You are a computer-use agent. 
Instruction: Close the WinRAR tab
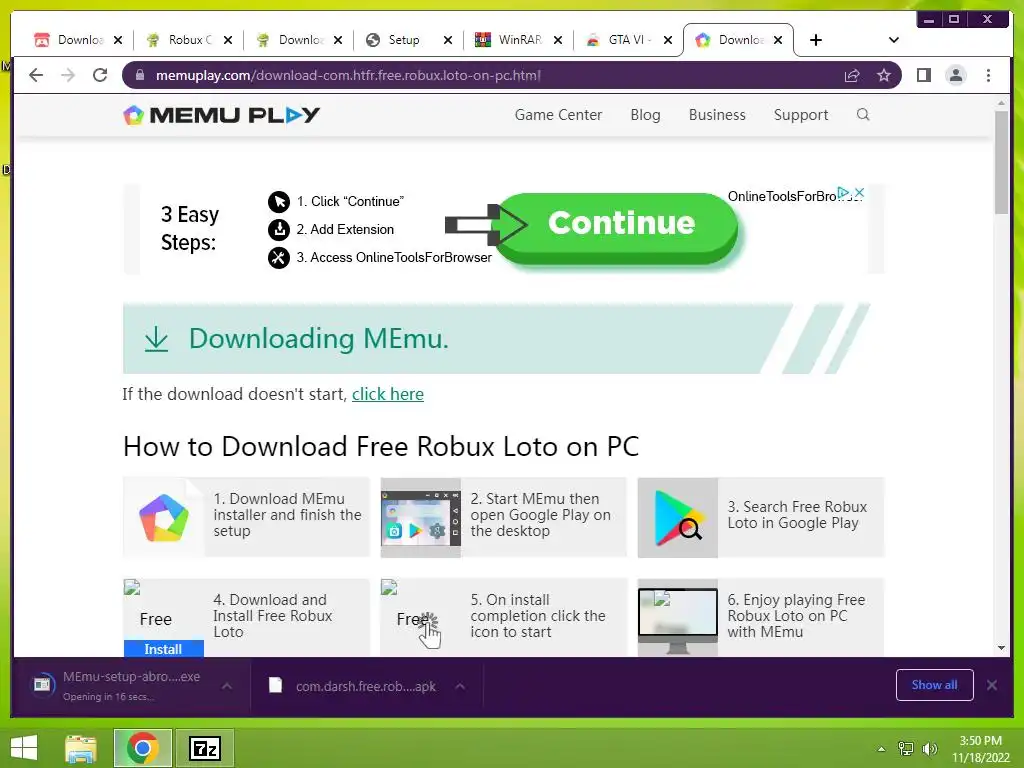pos(558,40)
